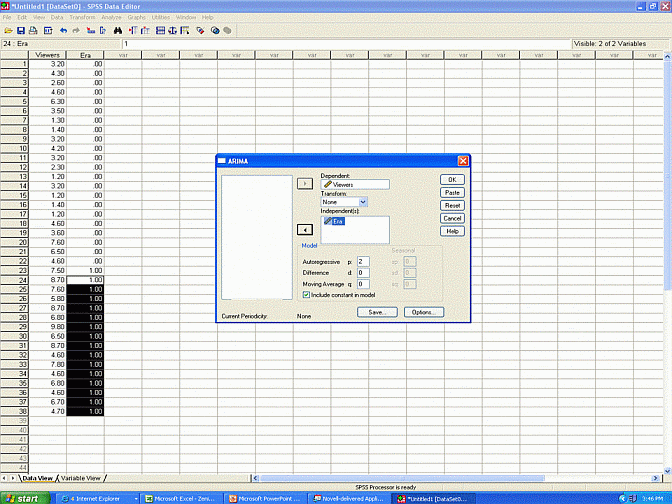672x504 pixels.
Task: Click the Save... button in ARIMA dialog
Action: point(377,312)
